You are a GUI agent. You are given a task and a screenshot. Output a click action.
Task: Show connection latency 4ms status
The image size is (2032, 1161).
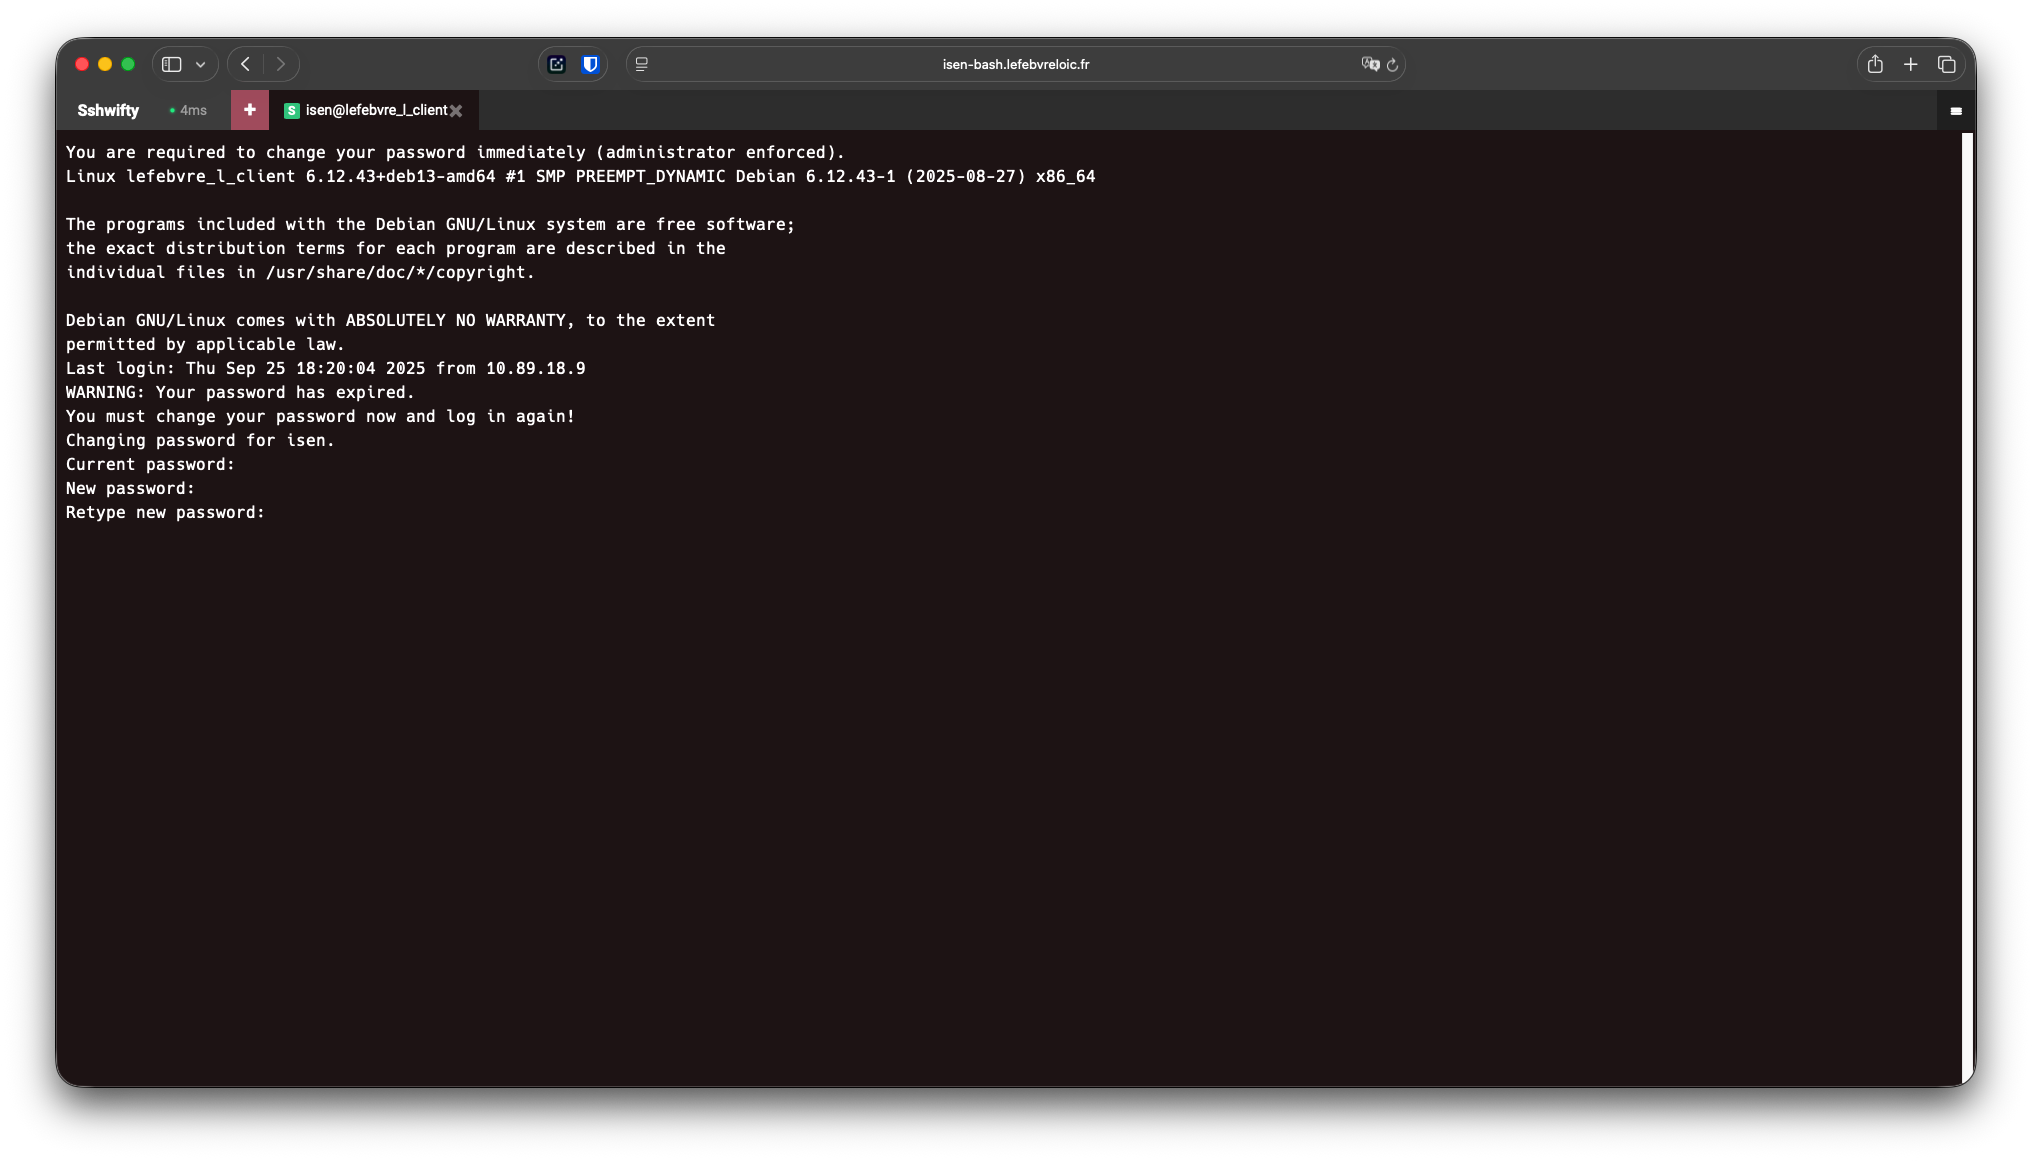point(188,110)
